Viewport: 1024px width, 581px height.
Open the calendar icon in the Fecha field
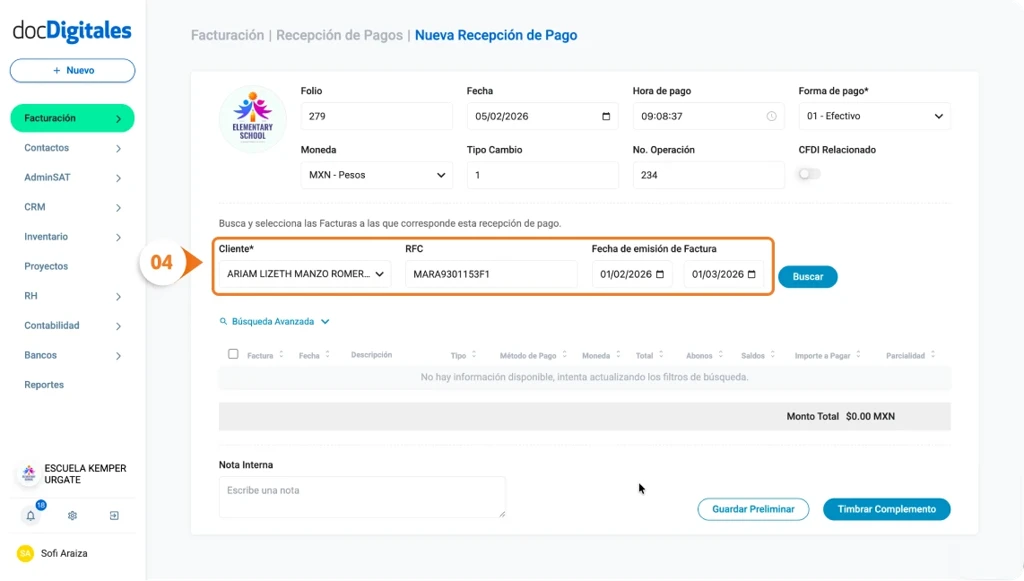click(x=608, y=115)
